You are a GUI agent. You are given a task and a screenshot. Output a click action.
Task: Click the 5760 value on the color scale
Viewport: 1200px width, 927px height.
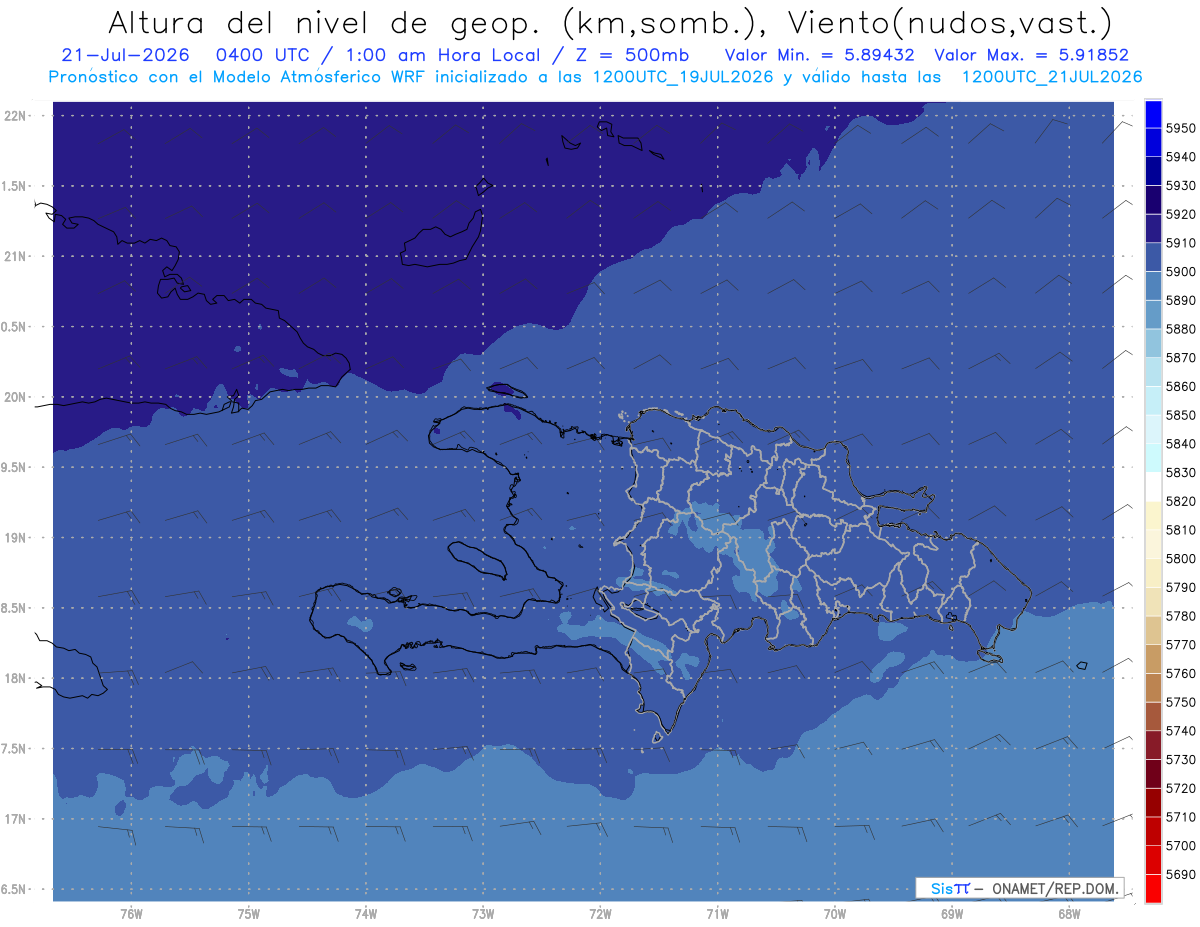[x=1180, y=674]
